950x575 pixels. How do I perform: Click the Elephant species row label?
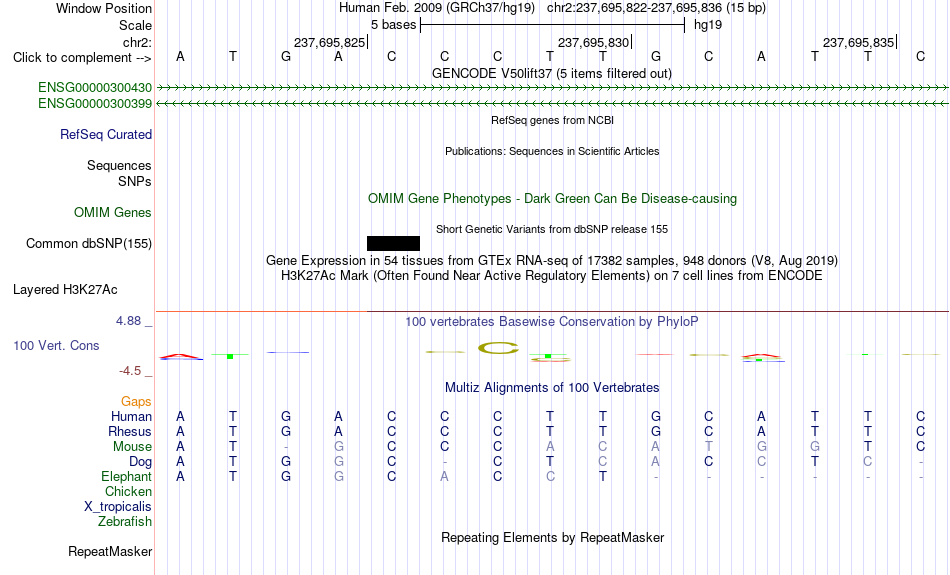point(126,477)
